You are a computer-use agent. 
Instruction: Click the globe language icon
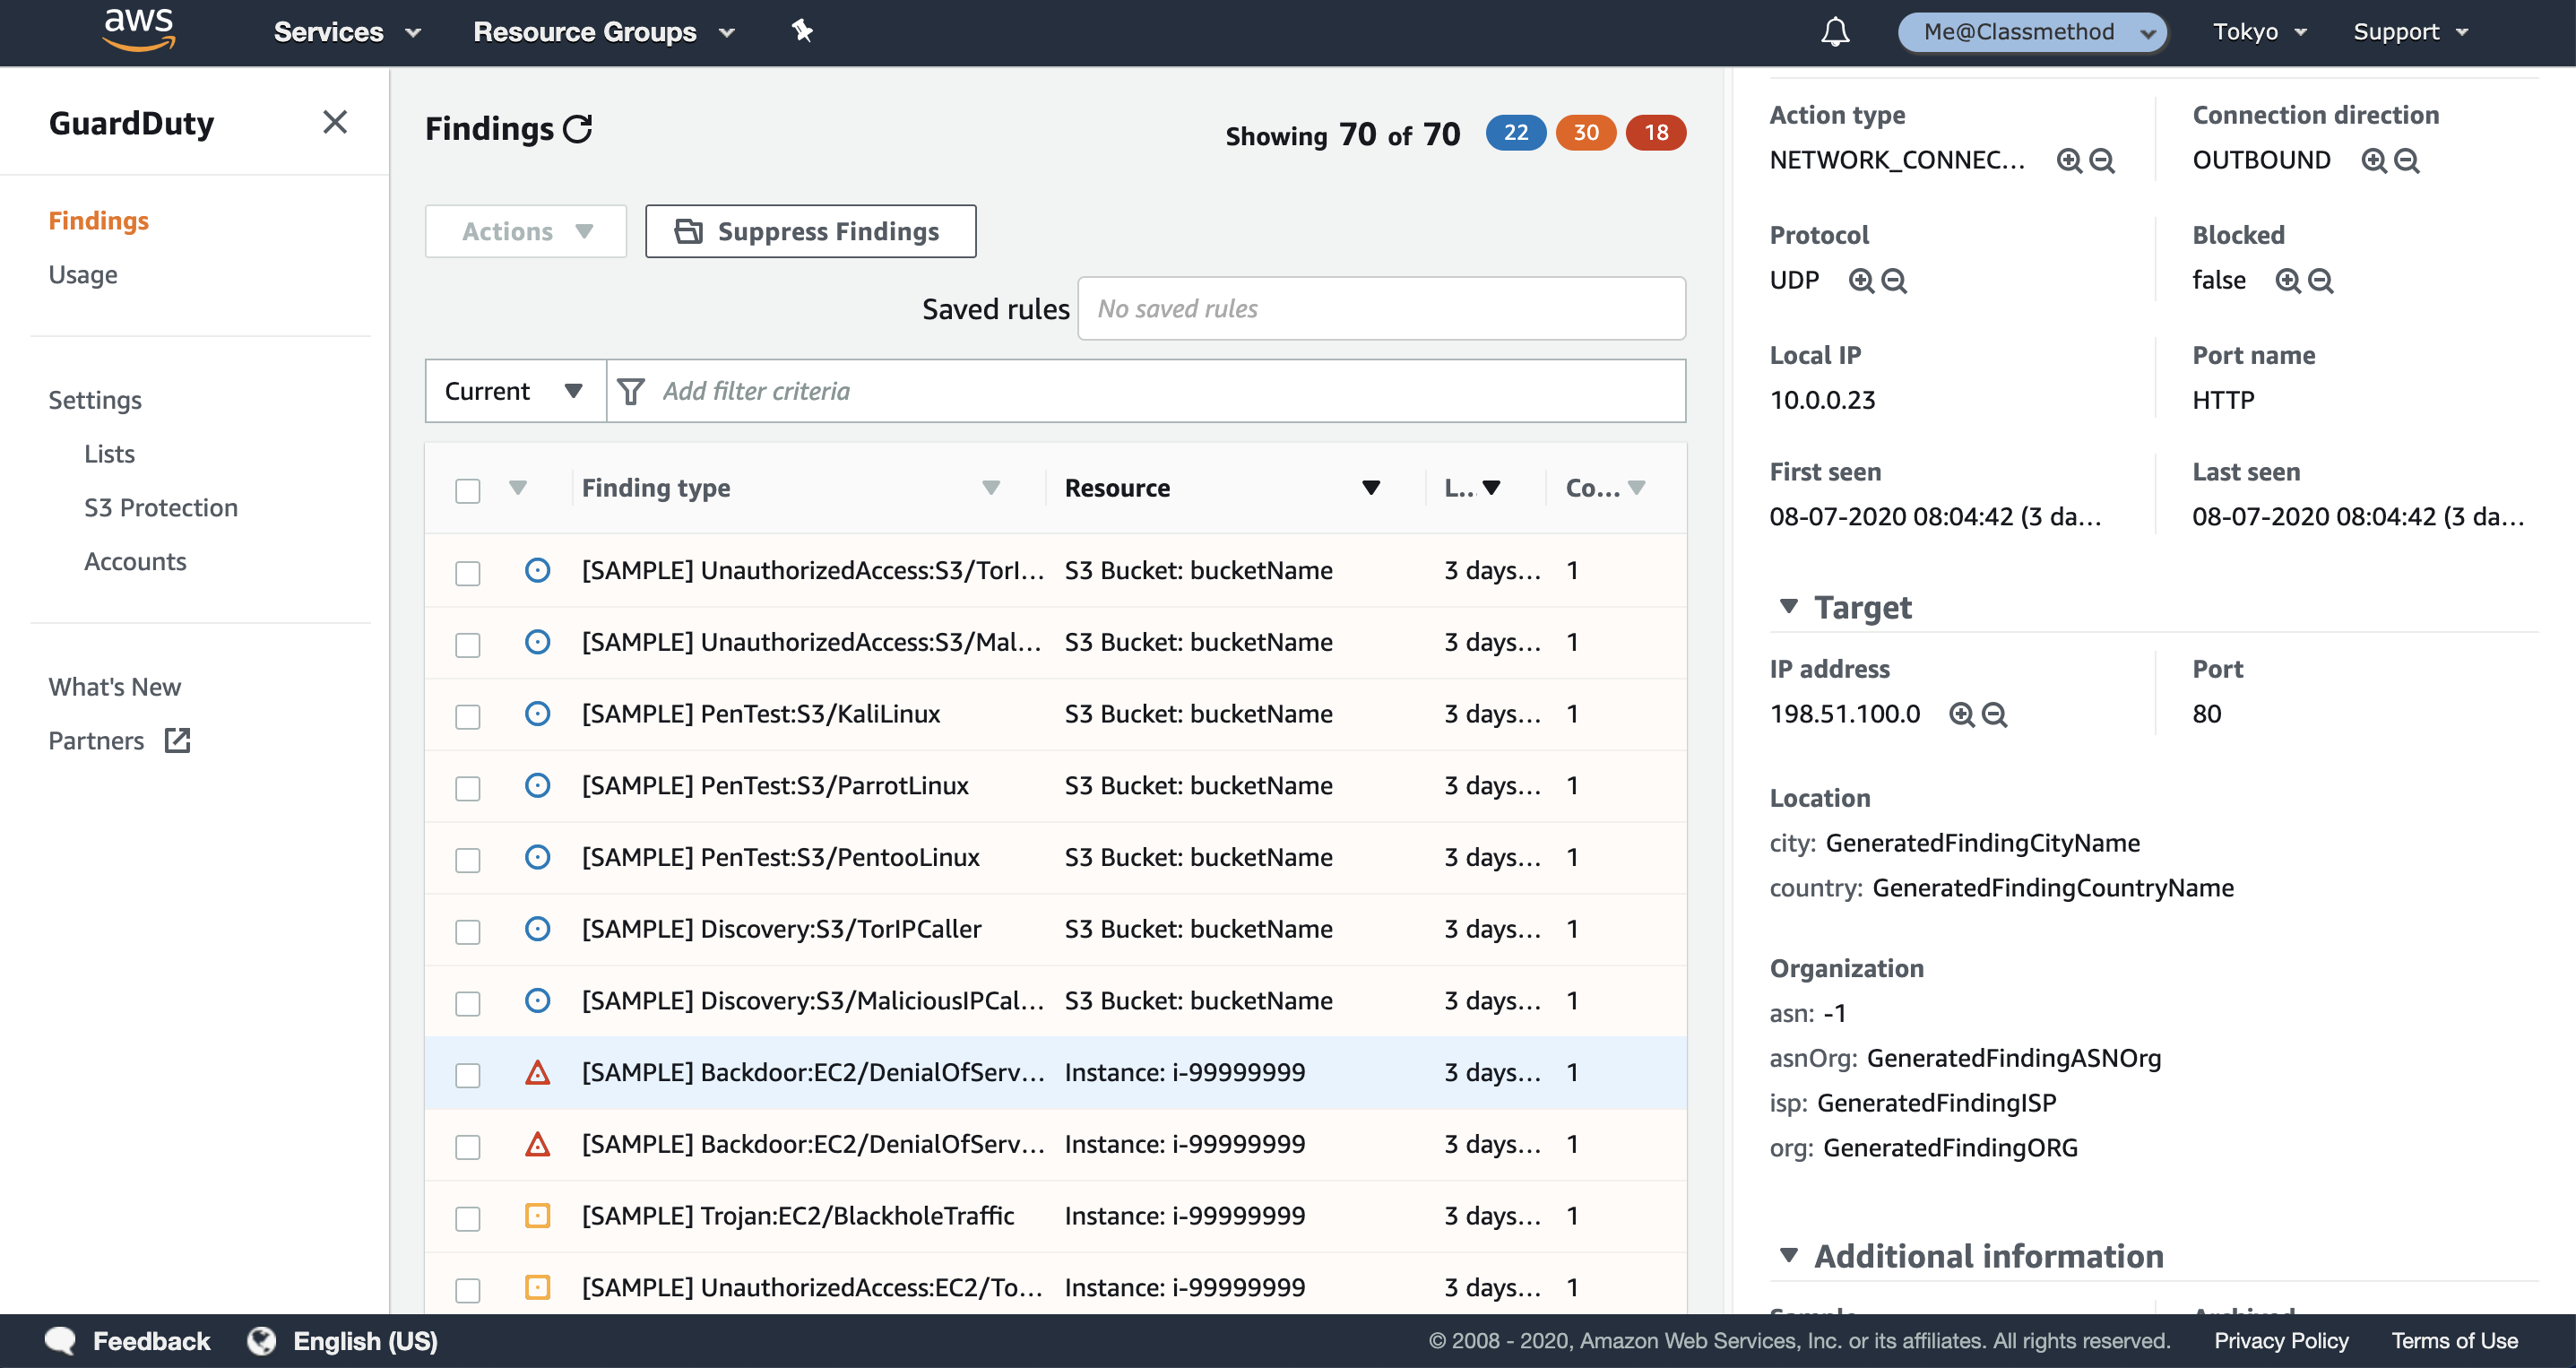[x=261, y=1340]
